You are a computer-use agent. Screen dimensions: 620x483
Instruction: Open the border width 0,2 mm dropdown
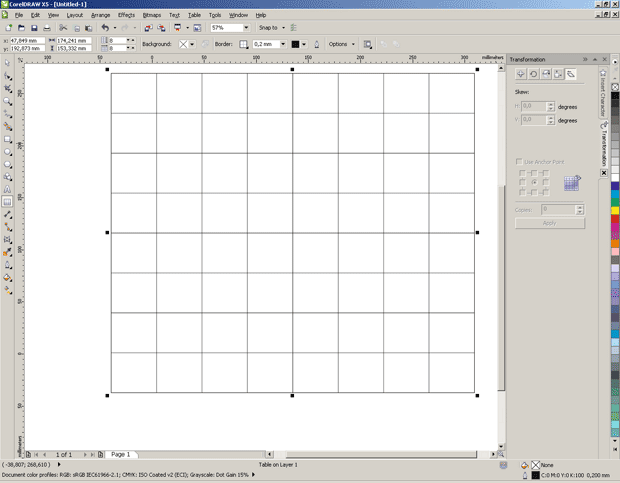click(283, 44)
